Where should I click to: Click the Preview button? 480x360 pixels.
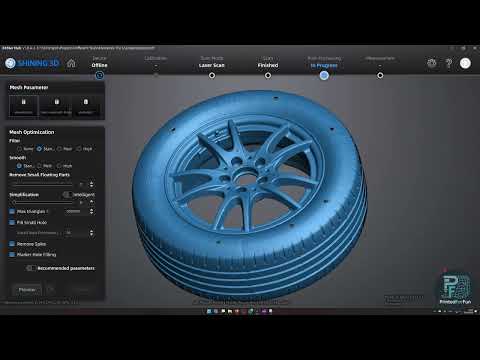point(27,290)
